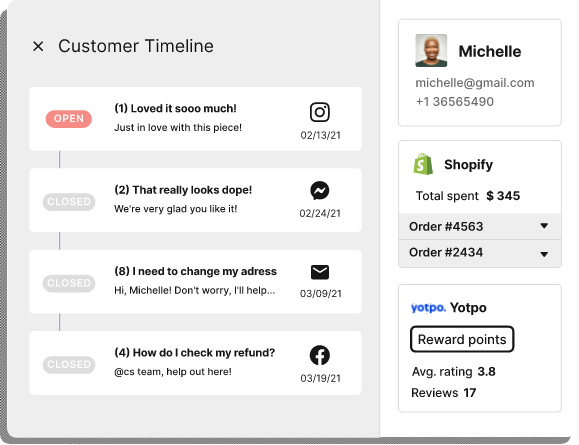Open Michelle's profile photo

(431, 51)
